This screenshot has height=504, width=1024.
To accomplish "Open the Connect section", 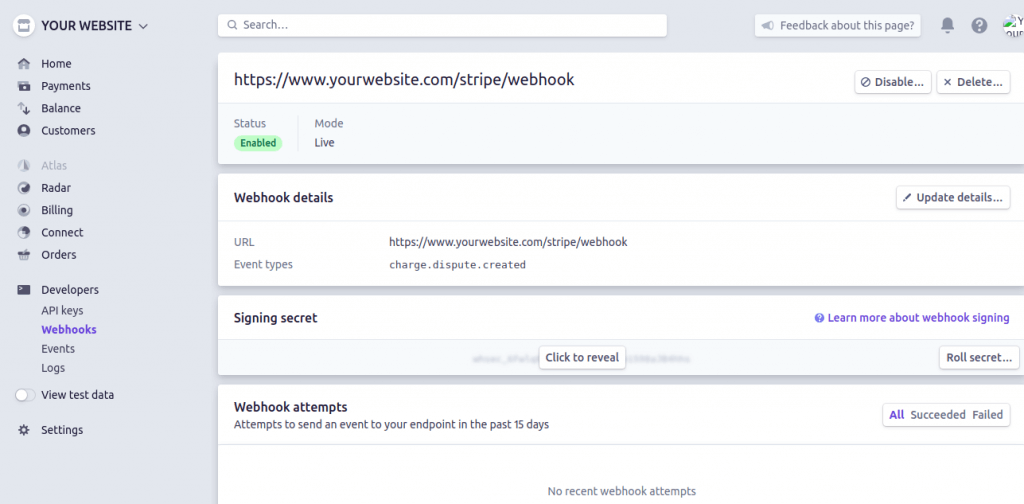I will click(62, 232).
